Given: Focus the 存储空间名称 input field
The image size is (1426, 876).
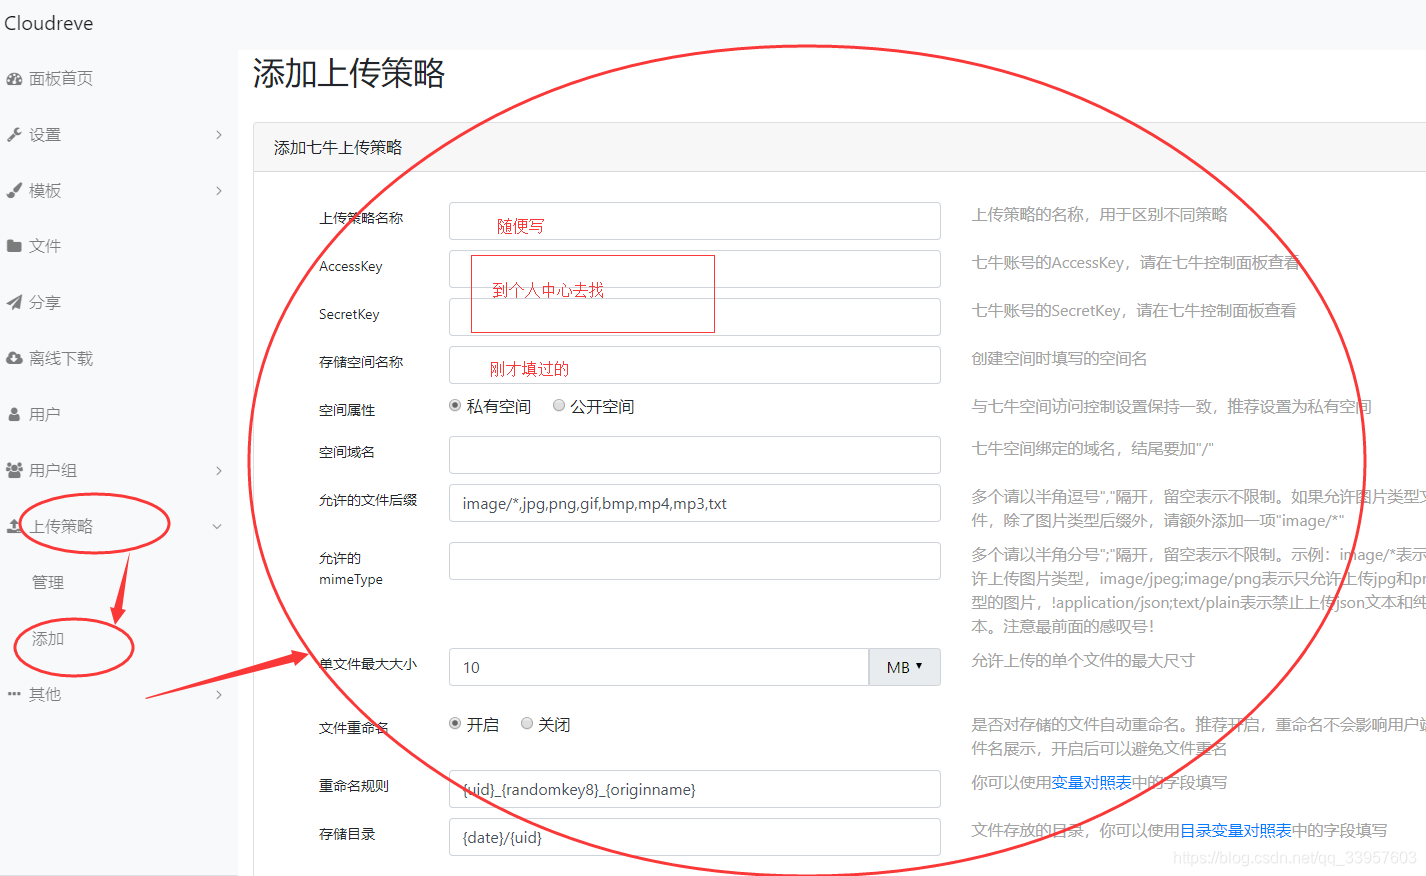Looking at the screenshot, I should [x=695, y=365].
